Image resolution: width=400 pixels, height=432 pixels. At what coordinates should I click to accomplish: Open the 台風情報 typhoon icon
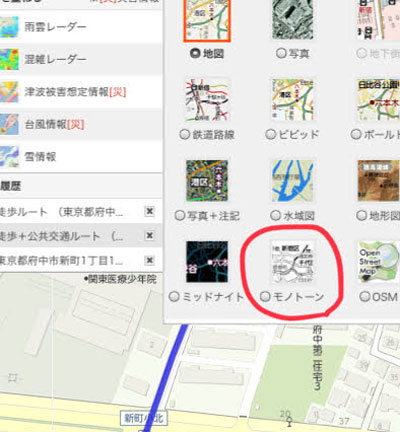[9, 124]
